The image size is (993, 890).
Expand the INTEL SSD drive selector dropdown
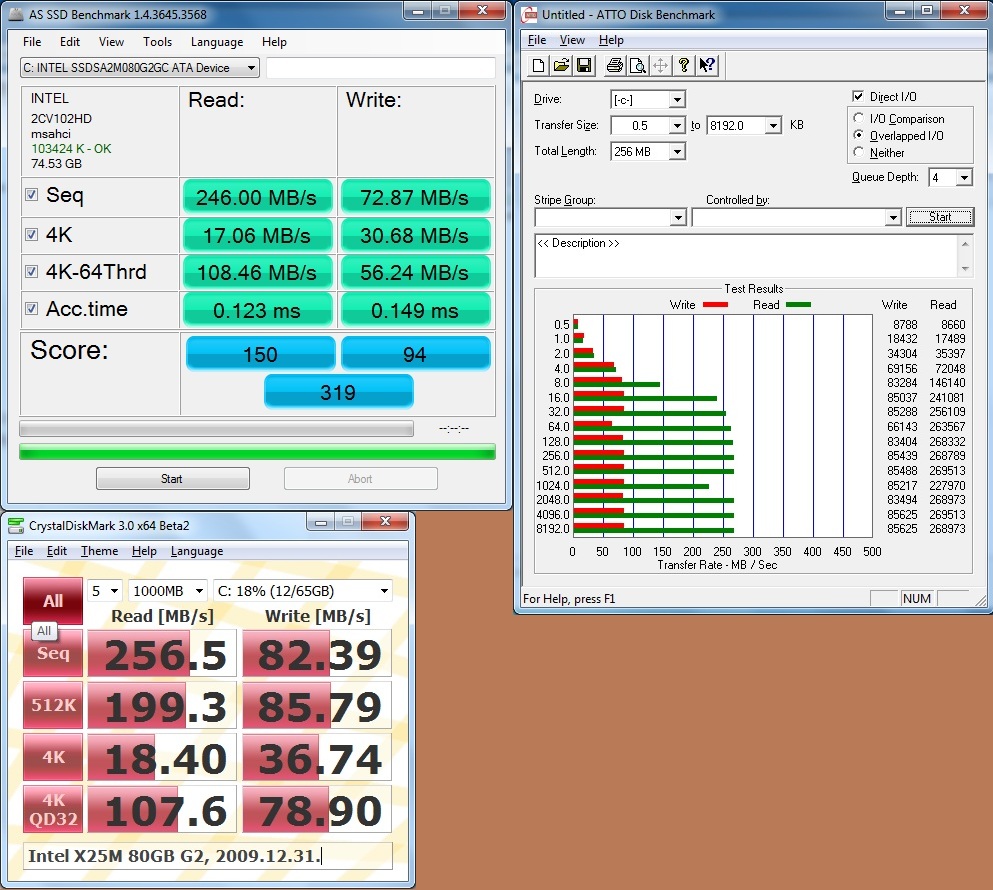click(250, 68)
